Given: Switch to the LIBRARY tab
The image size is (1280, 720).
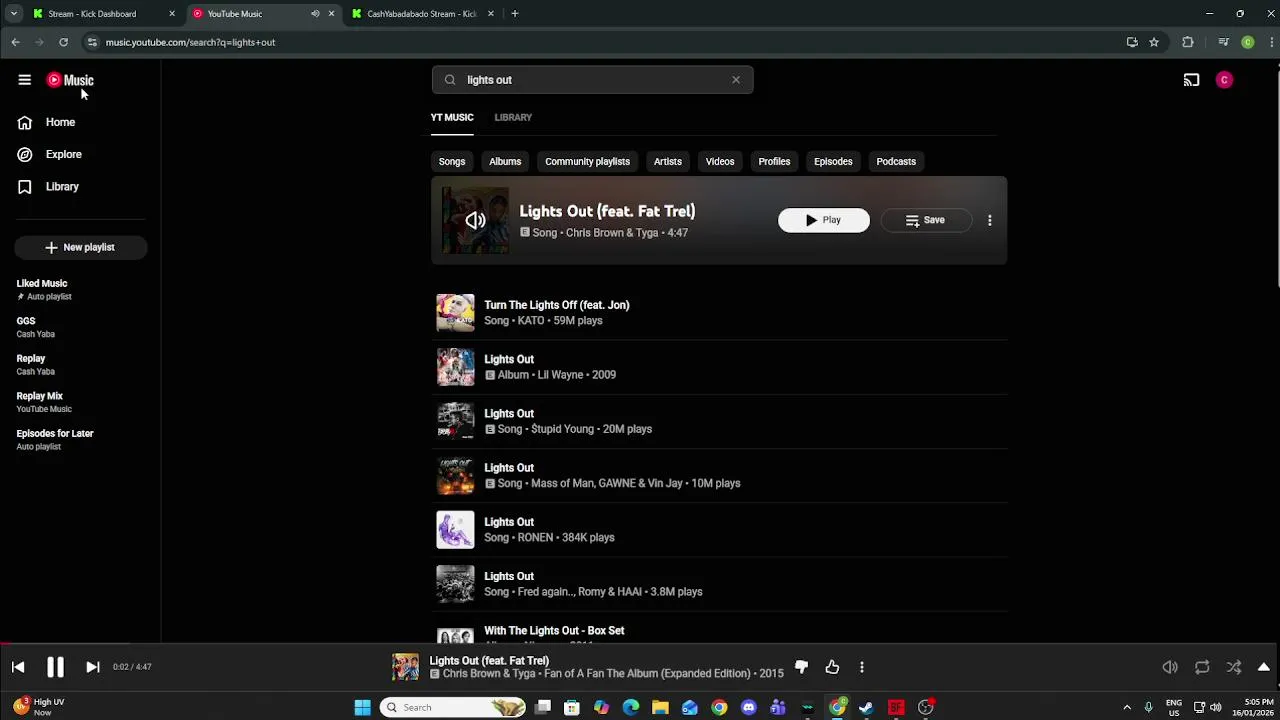Looking at the screenshot, I should (513, 117).
